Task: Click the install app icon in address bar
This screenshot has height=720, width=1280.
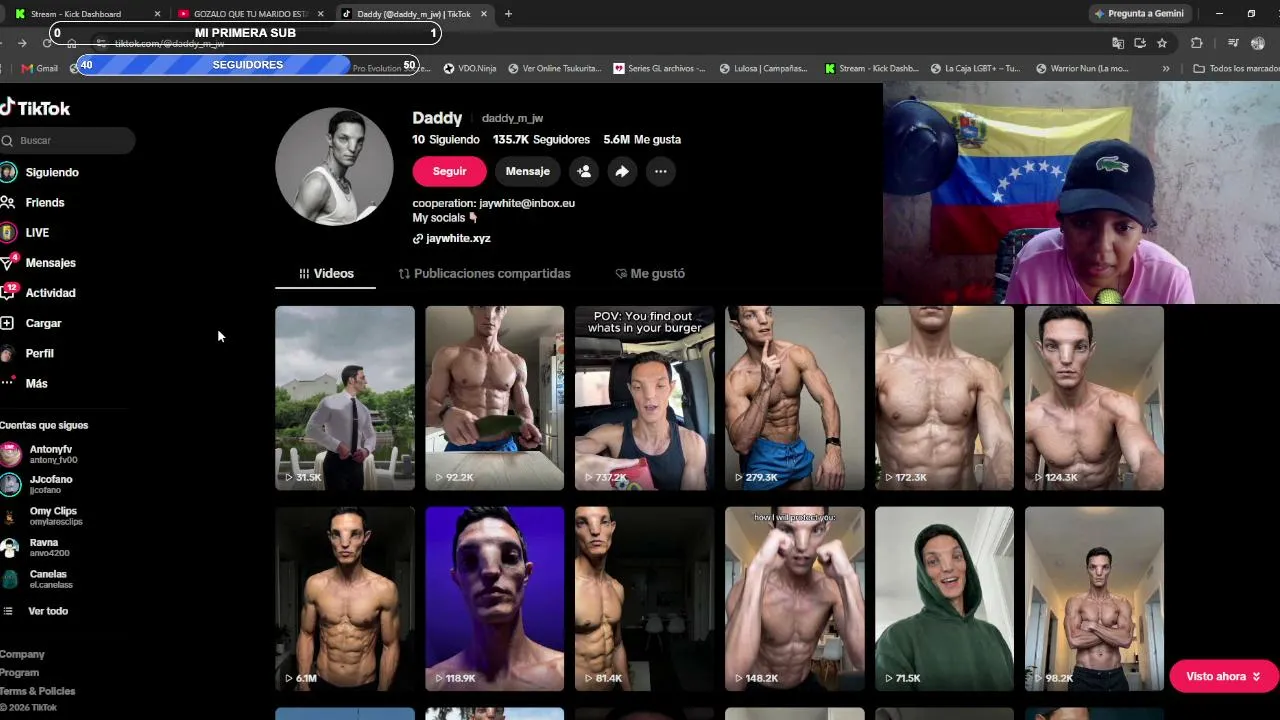Action: click(x=1140, y=43)
